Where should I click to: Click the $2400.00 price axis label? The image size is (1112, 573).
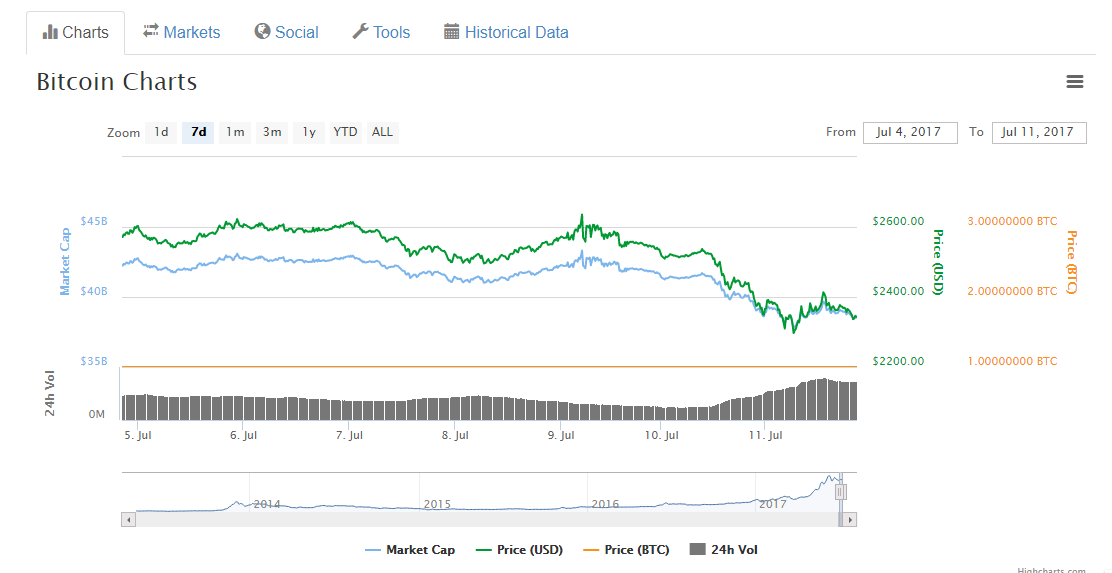[899, 291]
